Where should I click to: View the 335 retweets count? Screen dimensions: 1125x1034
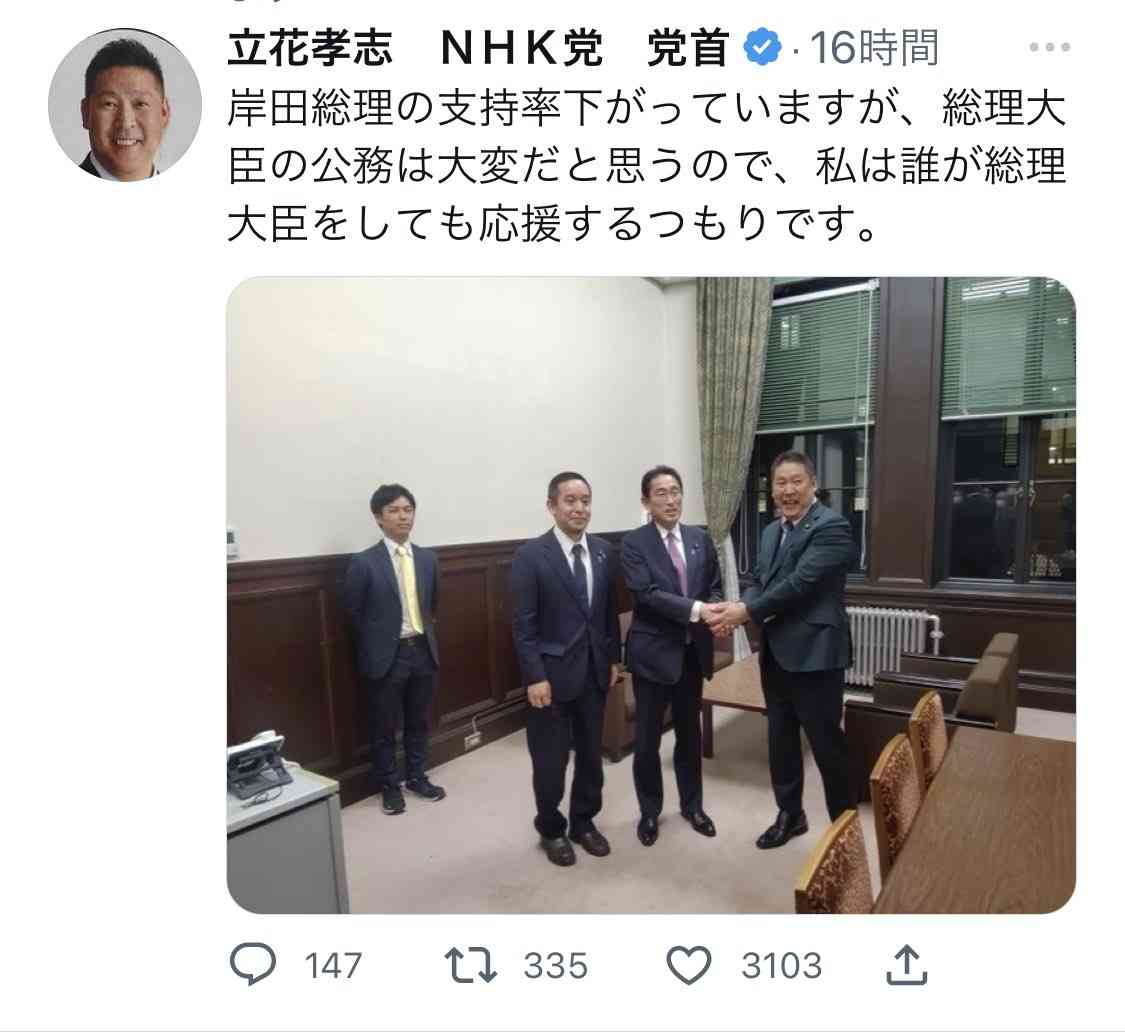click(555, 966)
